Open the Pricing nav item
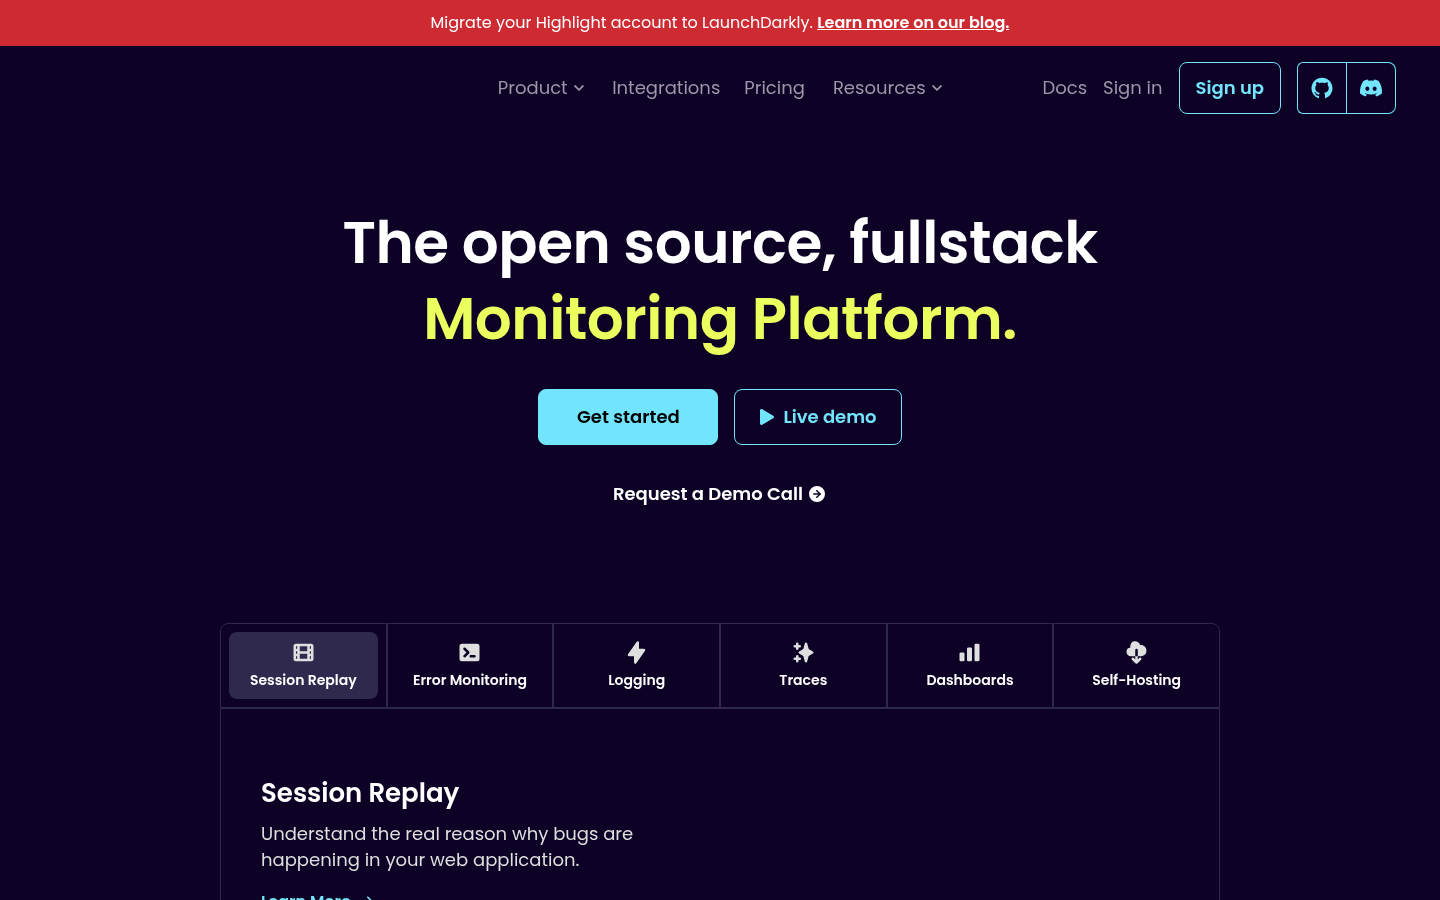This screenshot has height=900, width=1440. [x=774, y=88]
